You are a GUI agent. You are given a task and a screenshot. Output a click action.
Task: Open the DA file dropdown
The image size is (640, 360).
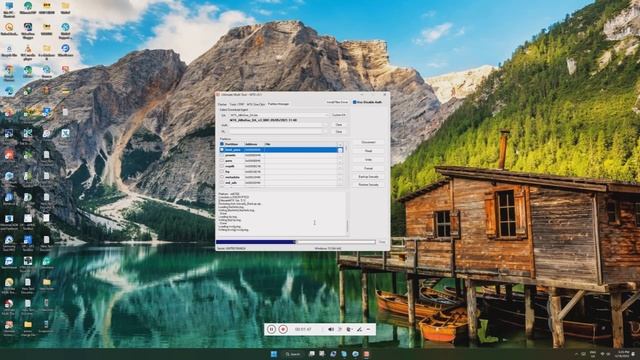[x=327, y=116]
